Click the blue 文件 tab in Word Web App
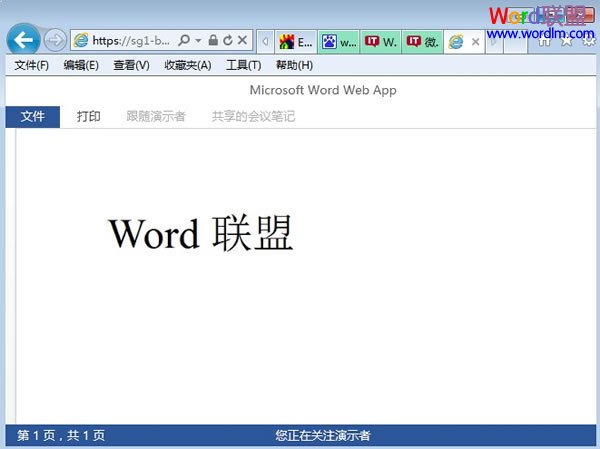The height and width of the screenshot is (449, 600). (x=33, y=117)
